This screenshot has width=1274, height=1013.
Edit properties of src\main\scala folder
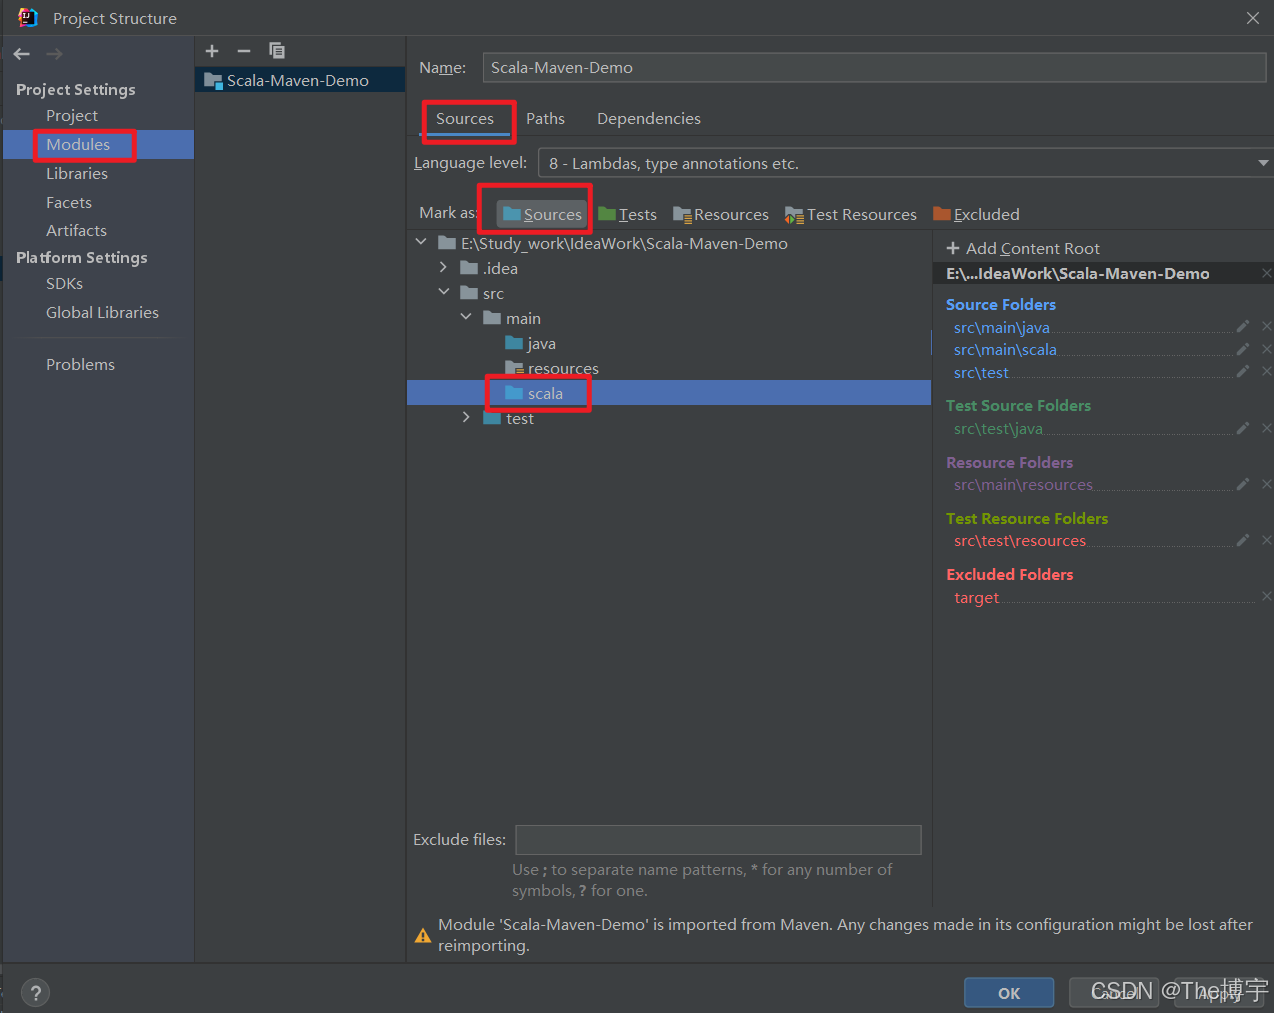(1243, 349)
